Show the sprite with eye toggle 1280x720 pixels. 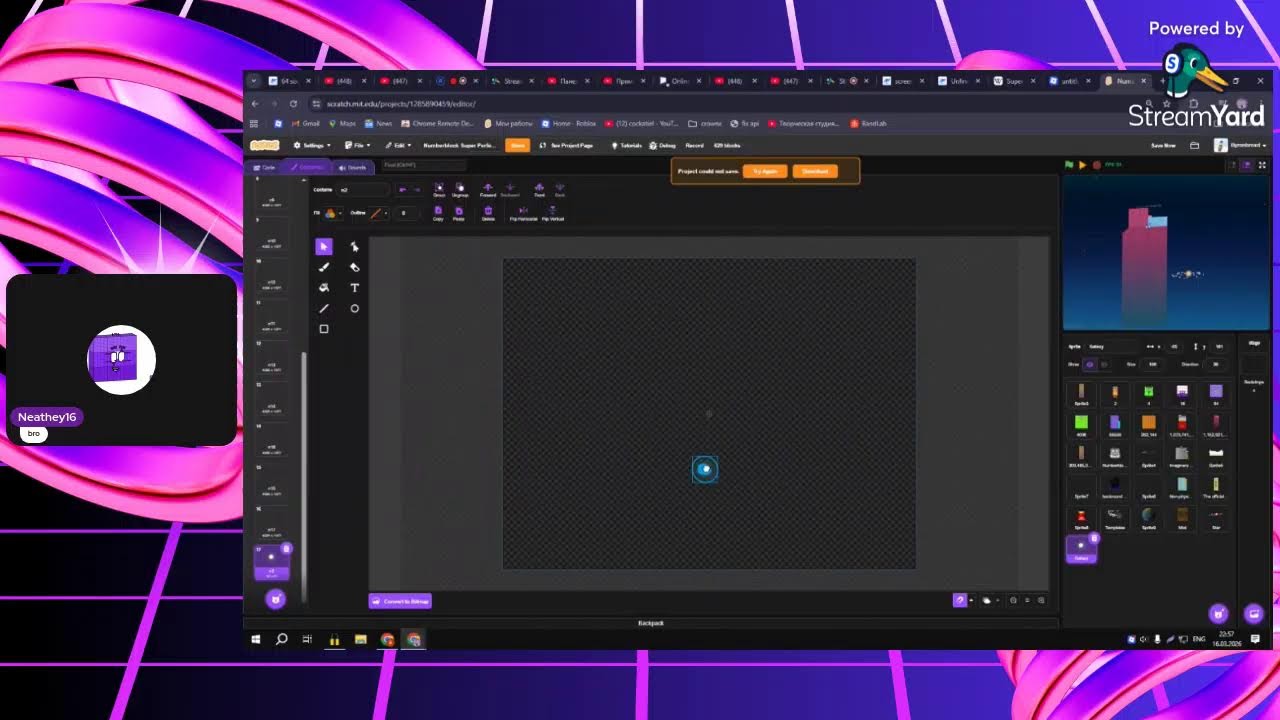[x=1090, y=364]
